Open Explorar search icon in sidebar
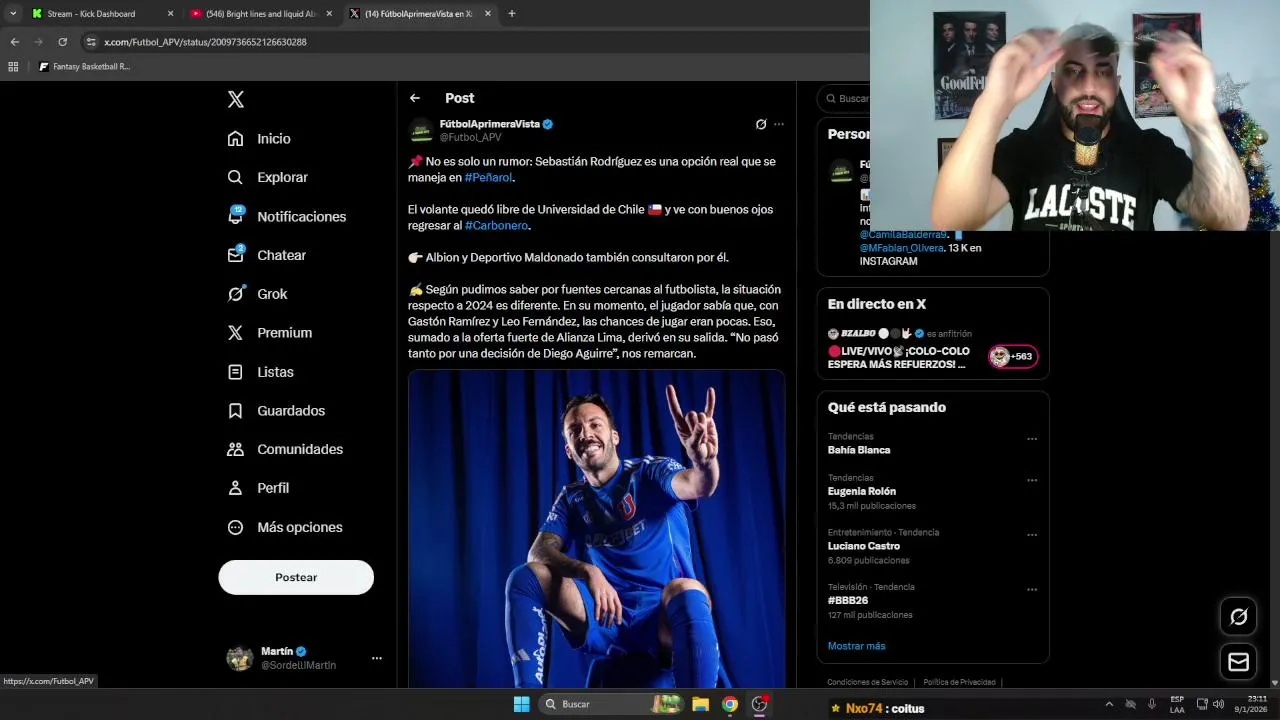The height and width of the screenshot is (720, 1280). pos(235,177)
